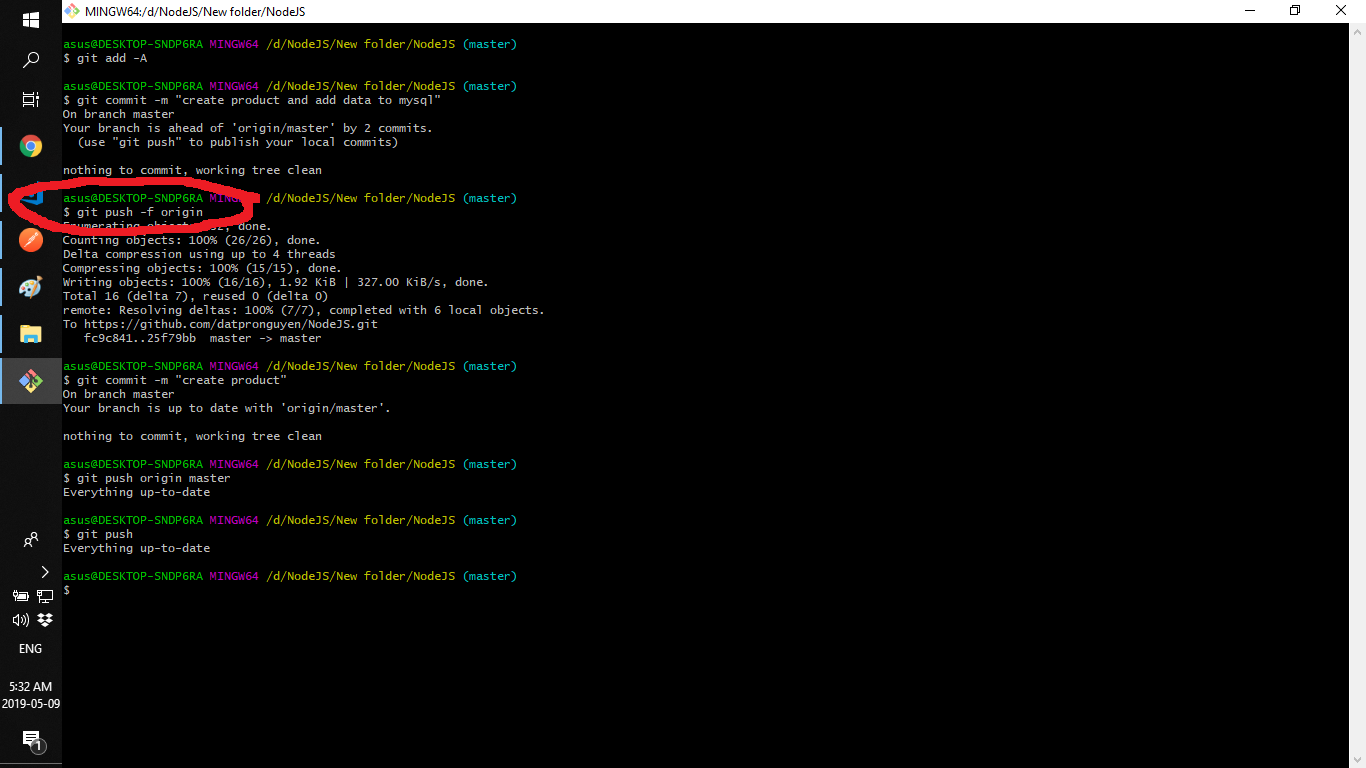The width and height of the screenshot is (1366, 768).
Task: Open the People icon on the taskbar
Action: (31, 540)
